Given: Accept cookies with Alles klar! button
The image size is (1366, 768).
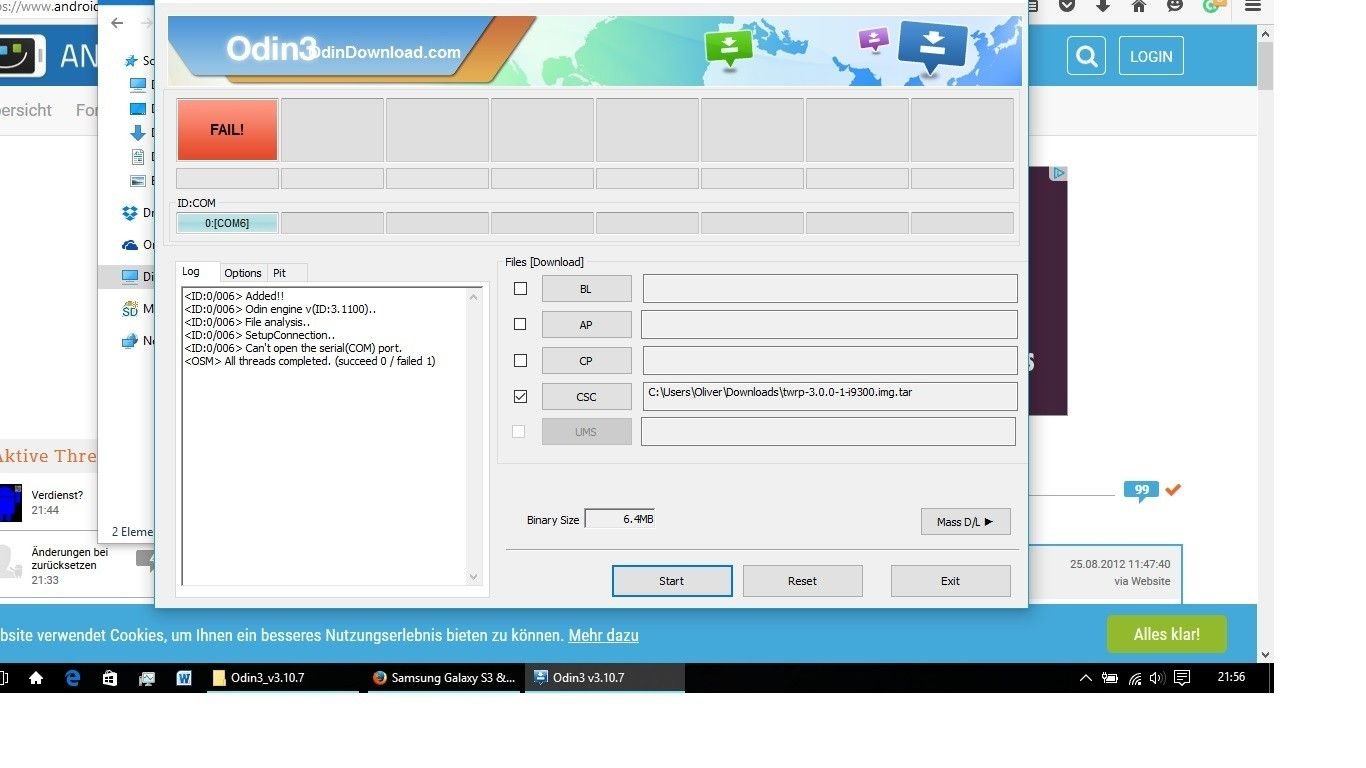Looking at the screenshot, I should pyautogui.click(x=1166, y=634).
